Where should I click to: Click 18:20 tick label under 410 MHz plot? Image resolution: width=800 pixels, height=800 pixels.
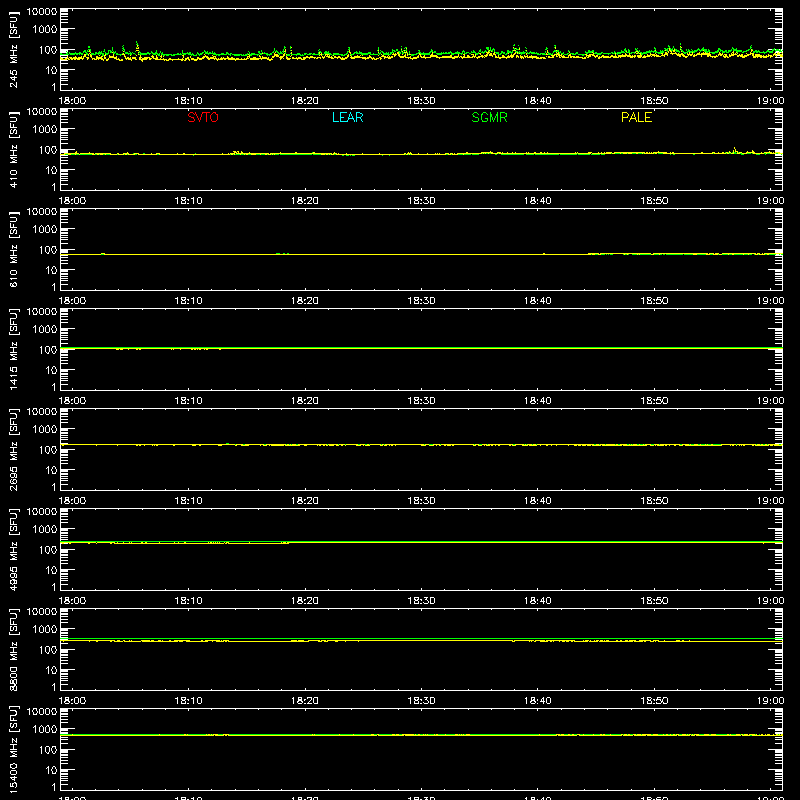(x=305, y=201)
